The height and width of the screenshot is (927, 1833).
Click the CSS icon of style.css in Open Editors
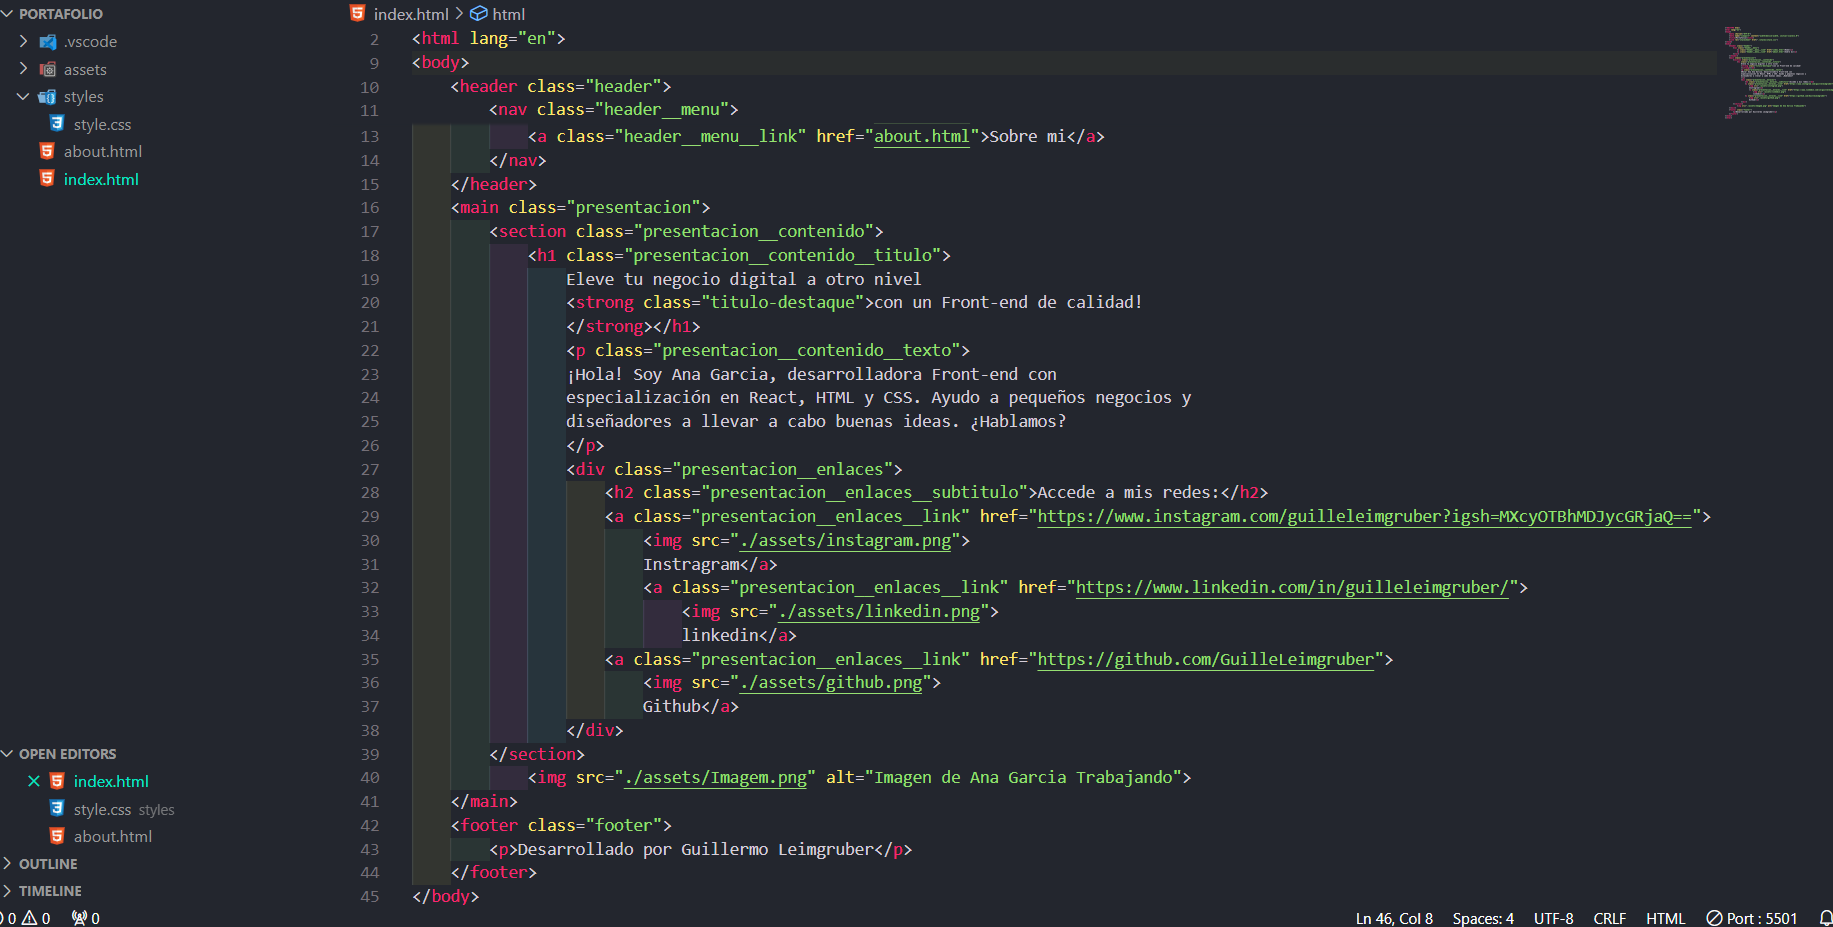pyautogui.click(x=57, y=809)
